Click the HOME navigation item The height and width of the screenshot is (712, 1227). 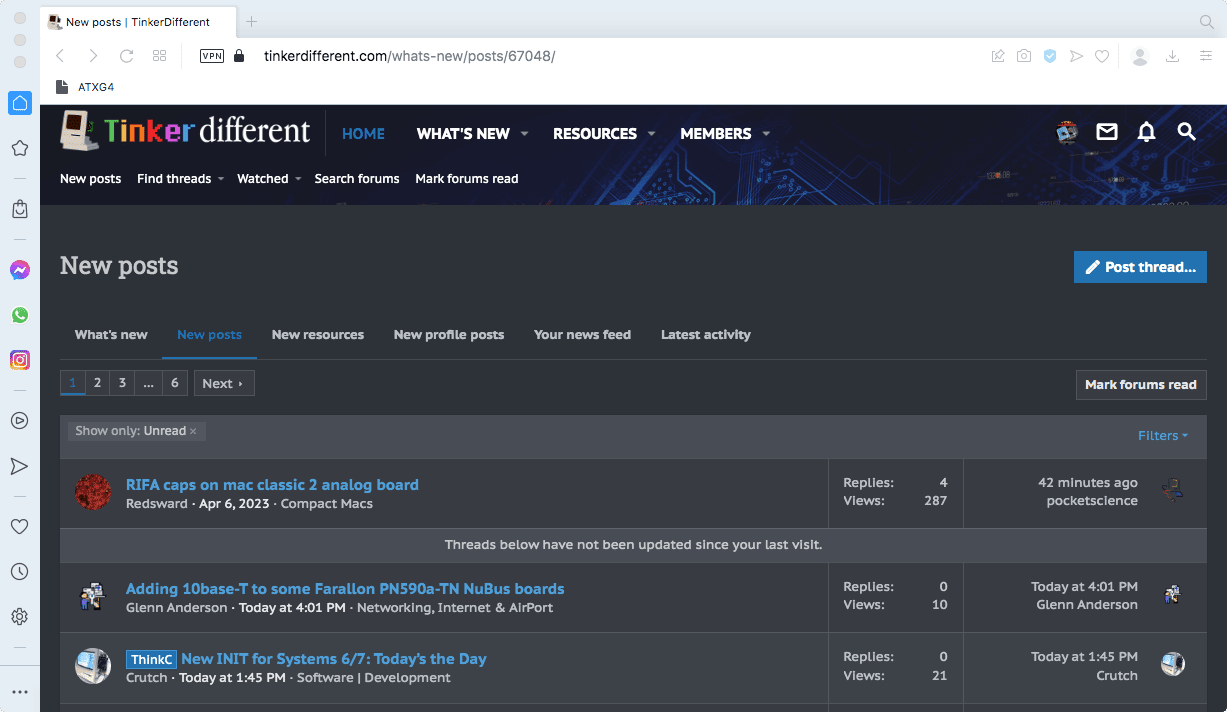(x=363, y=134)
